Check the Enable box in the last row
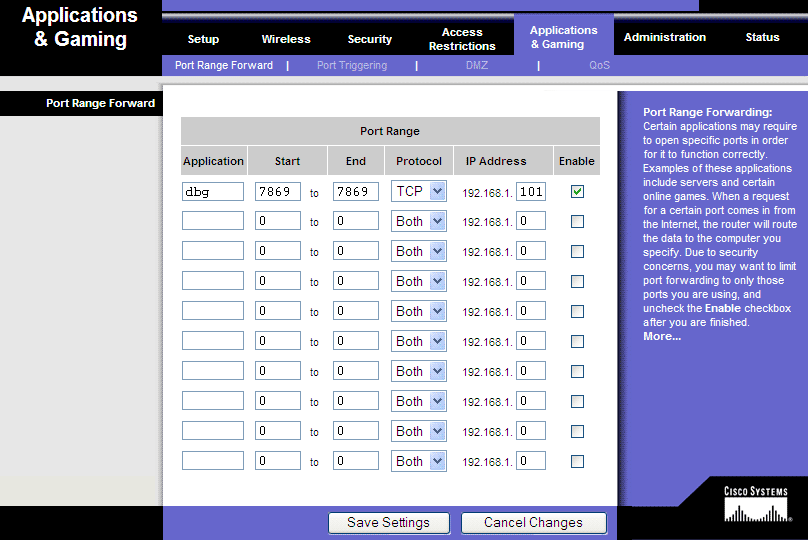 point(577,461)
